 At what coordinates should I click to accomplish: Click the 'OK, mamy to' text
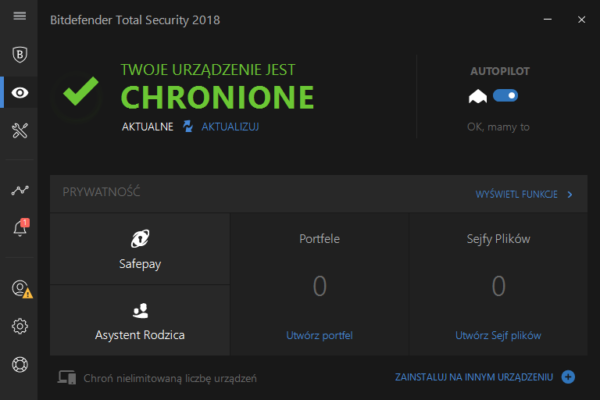click(x=498, y=127)
